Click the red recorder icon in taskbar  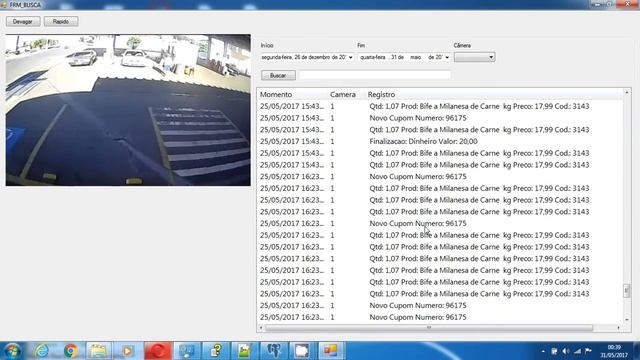click(x=158, y=351)
